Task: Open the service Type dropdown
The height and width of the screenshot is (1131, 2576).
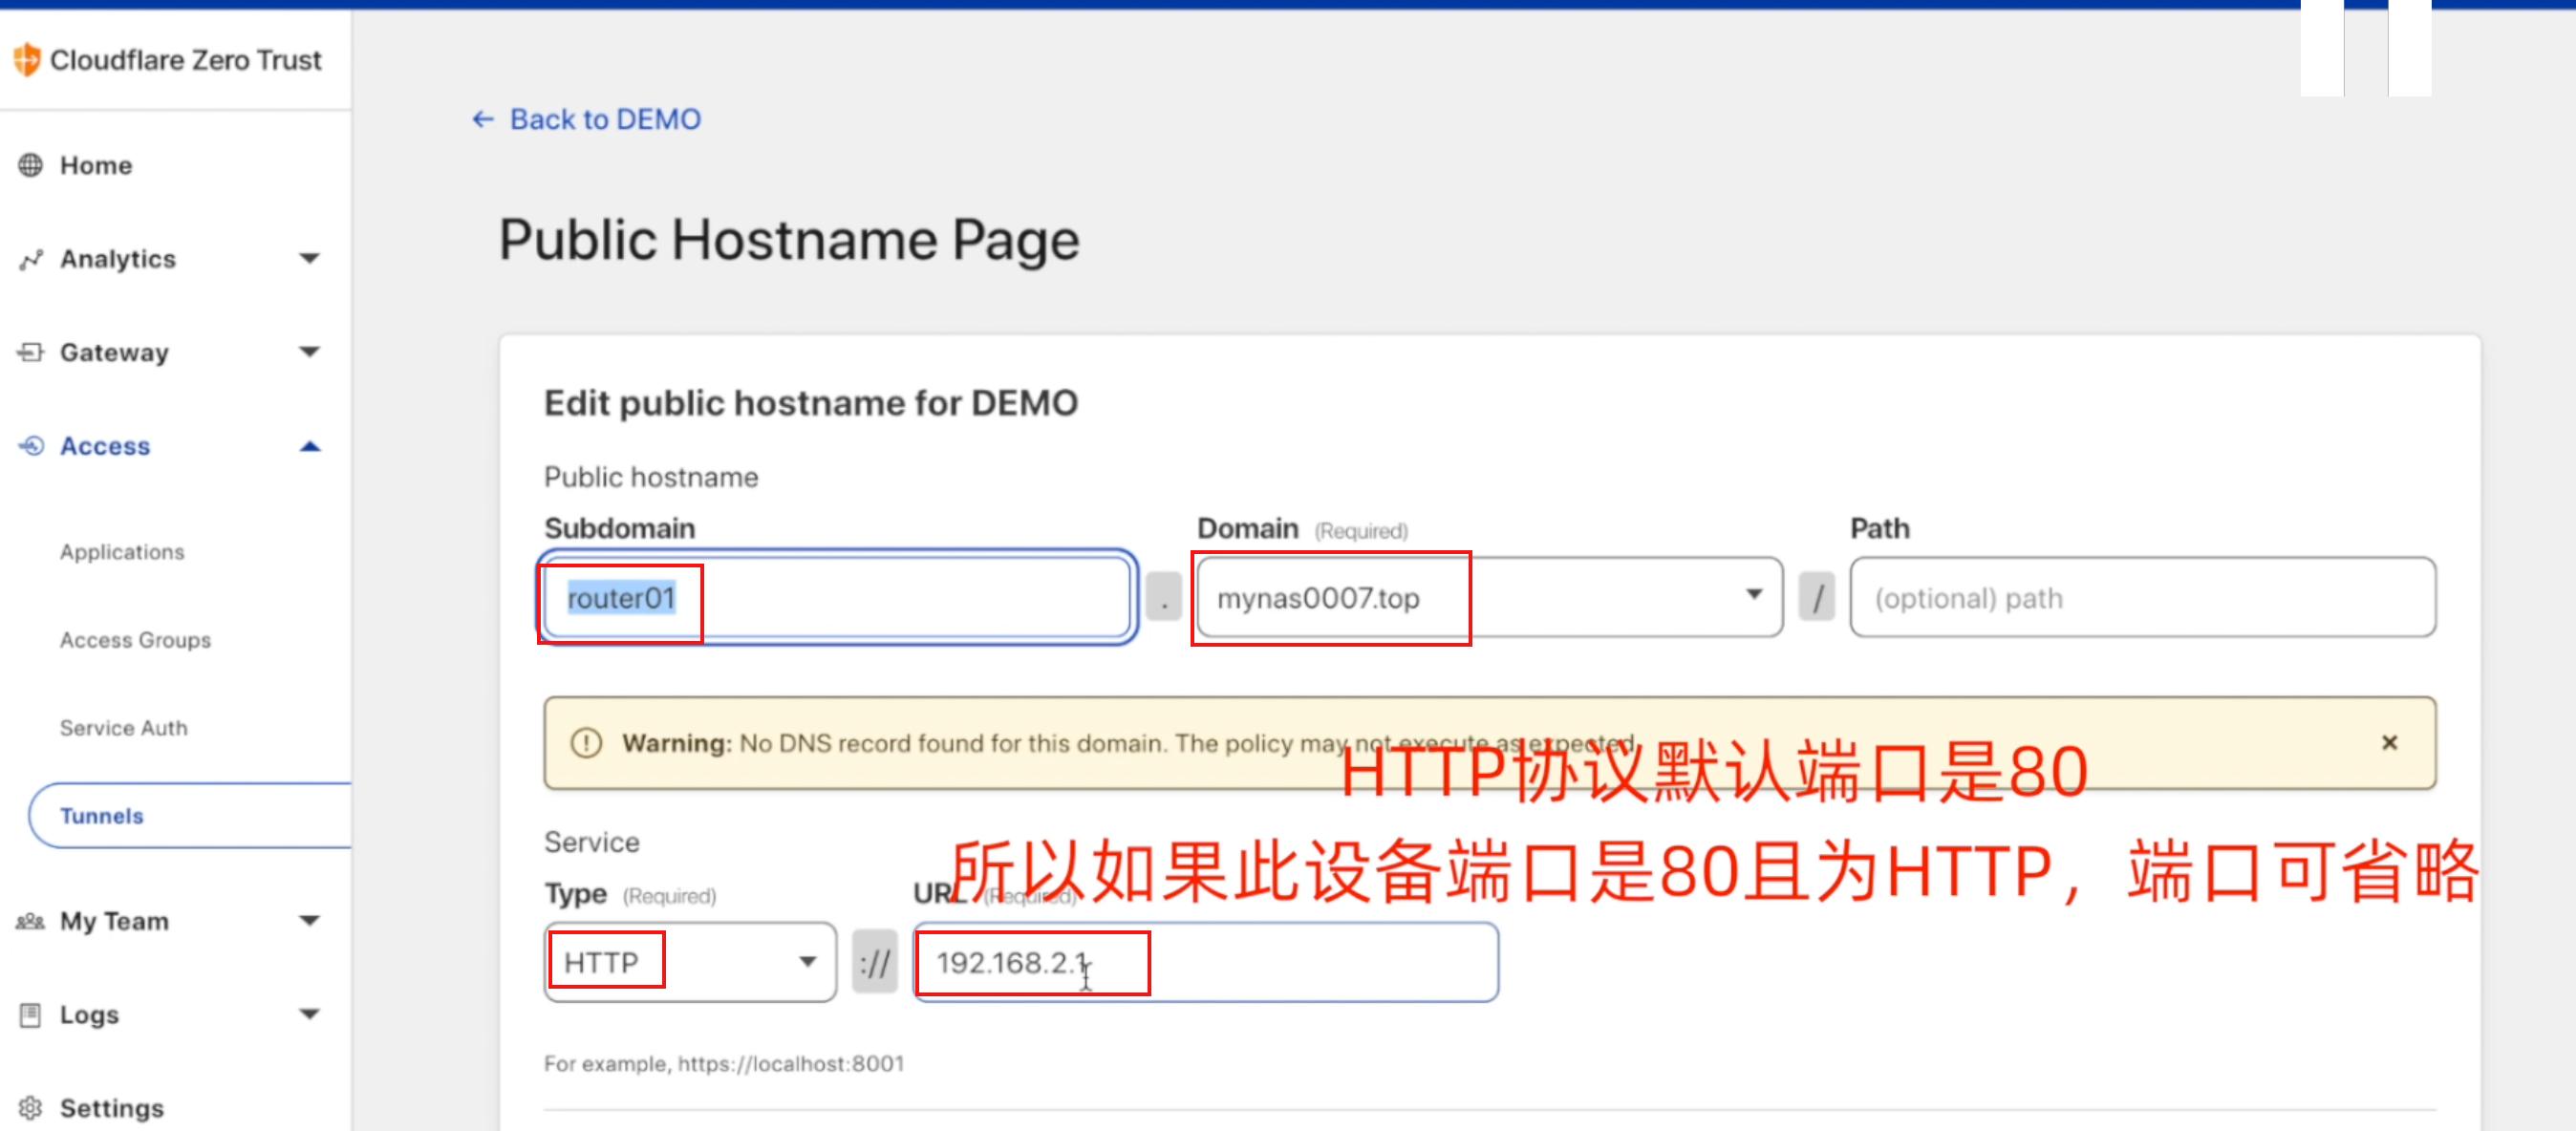Action: [808, 961]
